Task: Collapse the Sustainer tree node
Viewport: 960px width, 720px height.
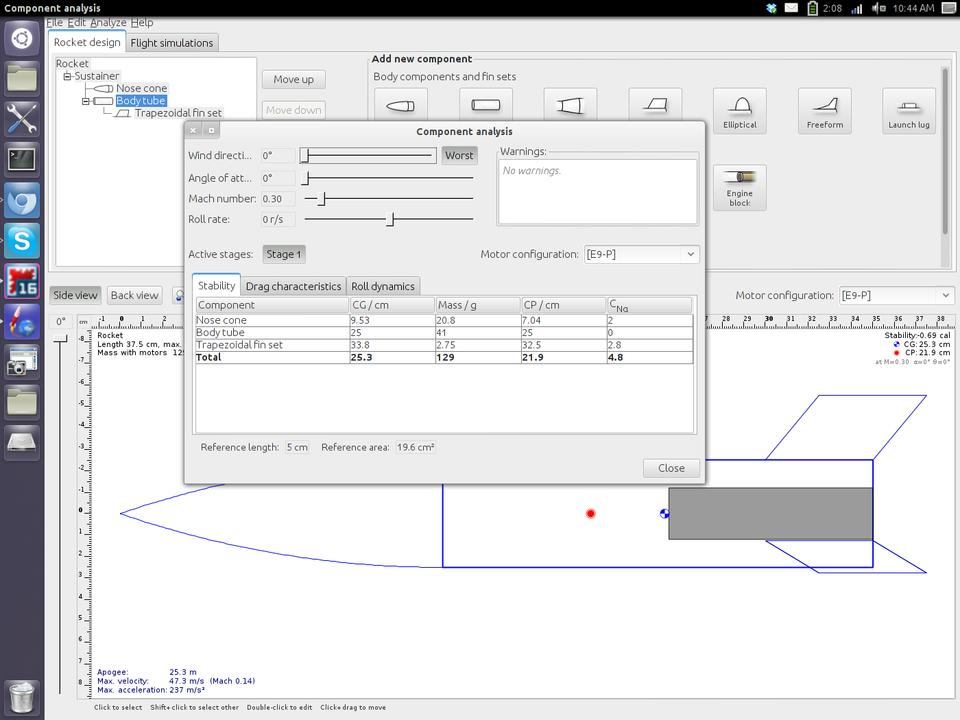Action: tap(67, 76)
